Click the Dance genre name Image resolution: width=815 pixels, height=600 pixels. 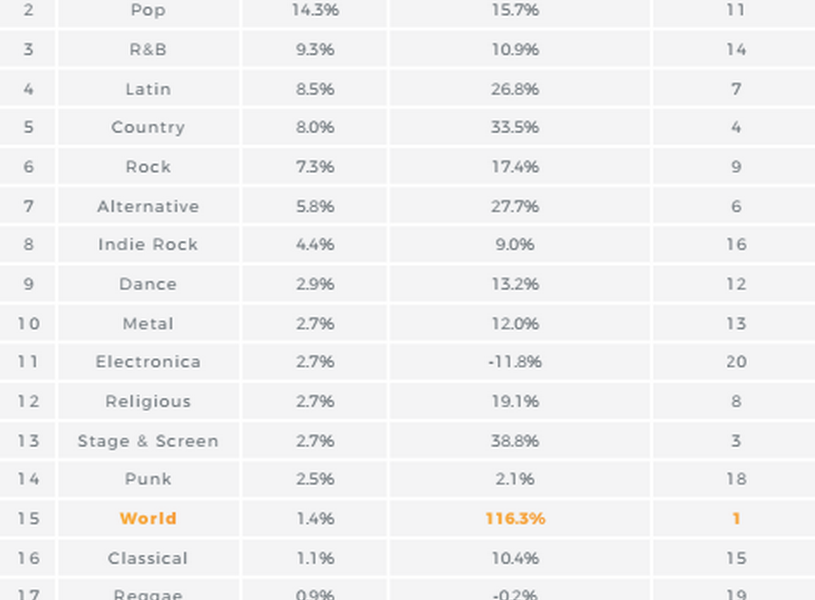148,284
